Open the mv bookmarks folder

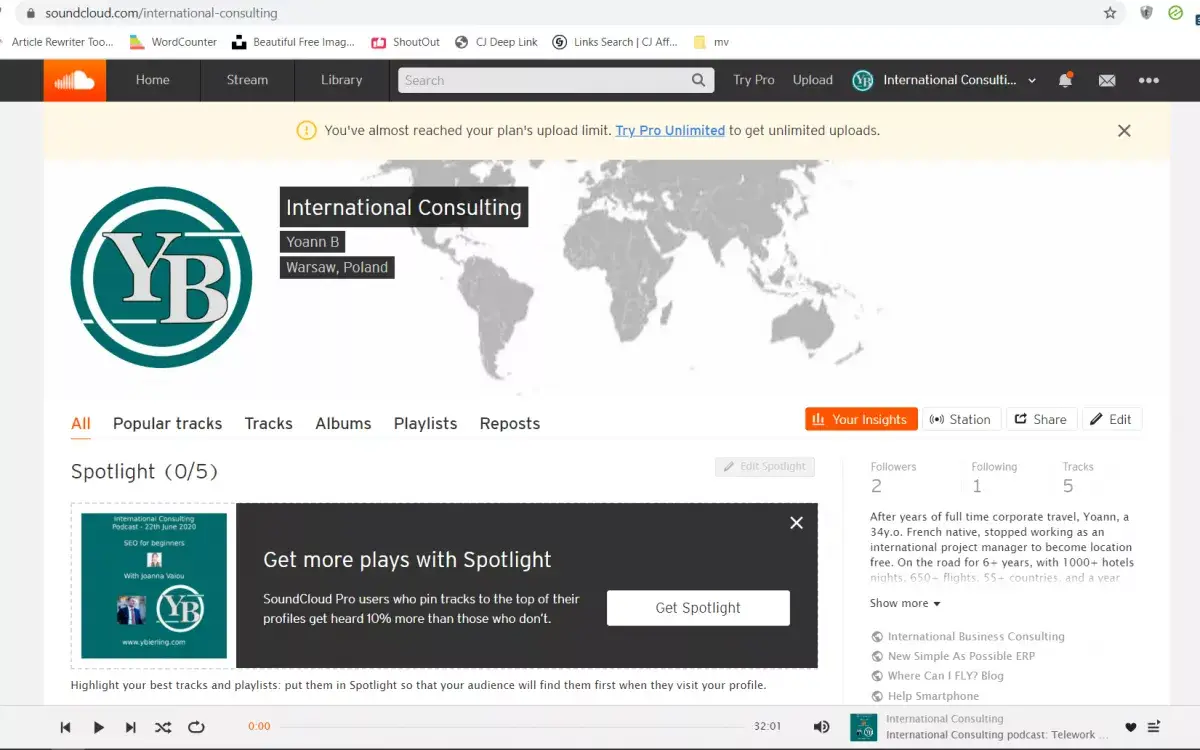coord(711,42)
